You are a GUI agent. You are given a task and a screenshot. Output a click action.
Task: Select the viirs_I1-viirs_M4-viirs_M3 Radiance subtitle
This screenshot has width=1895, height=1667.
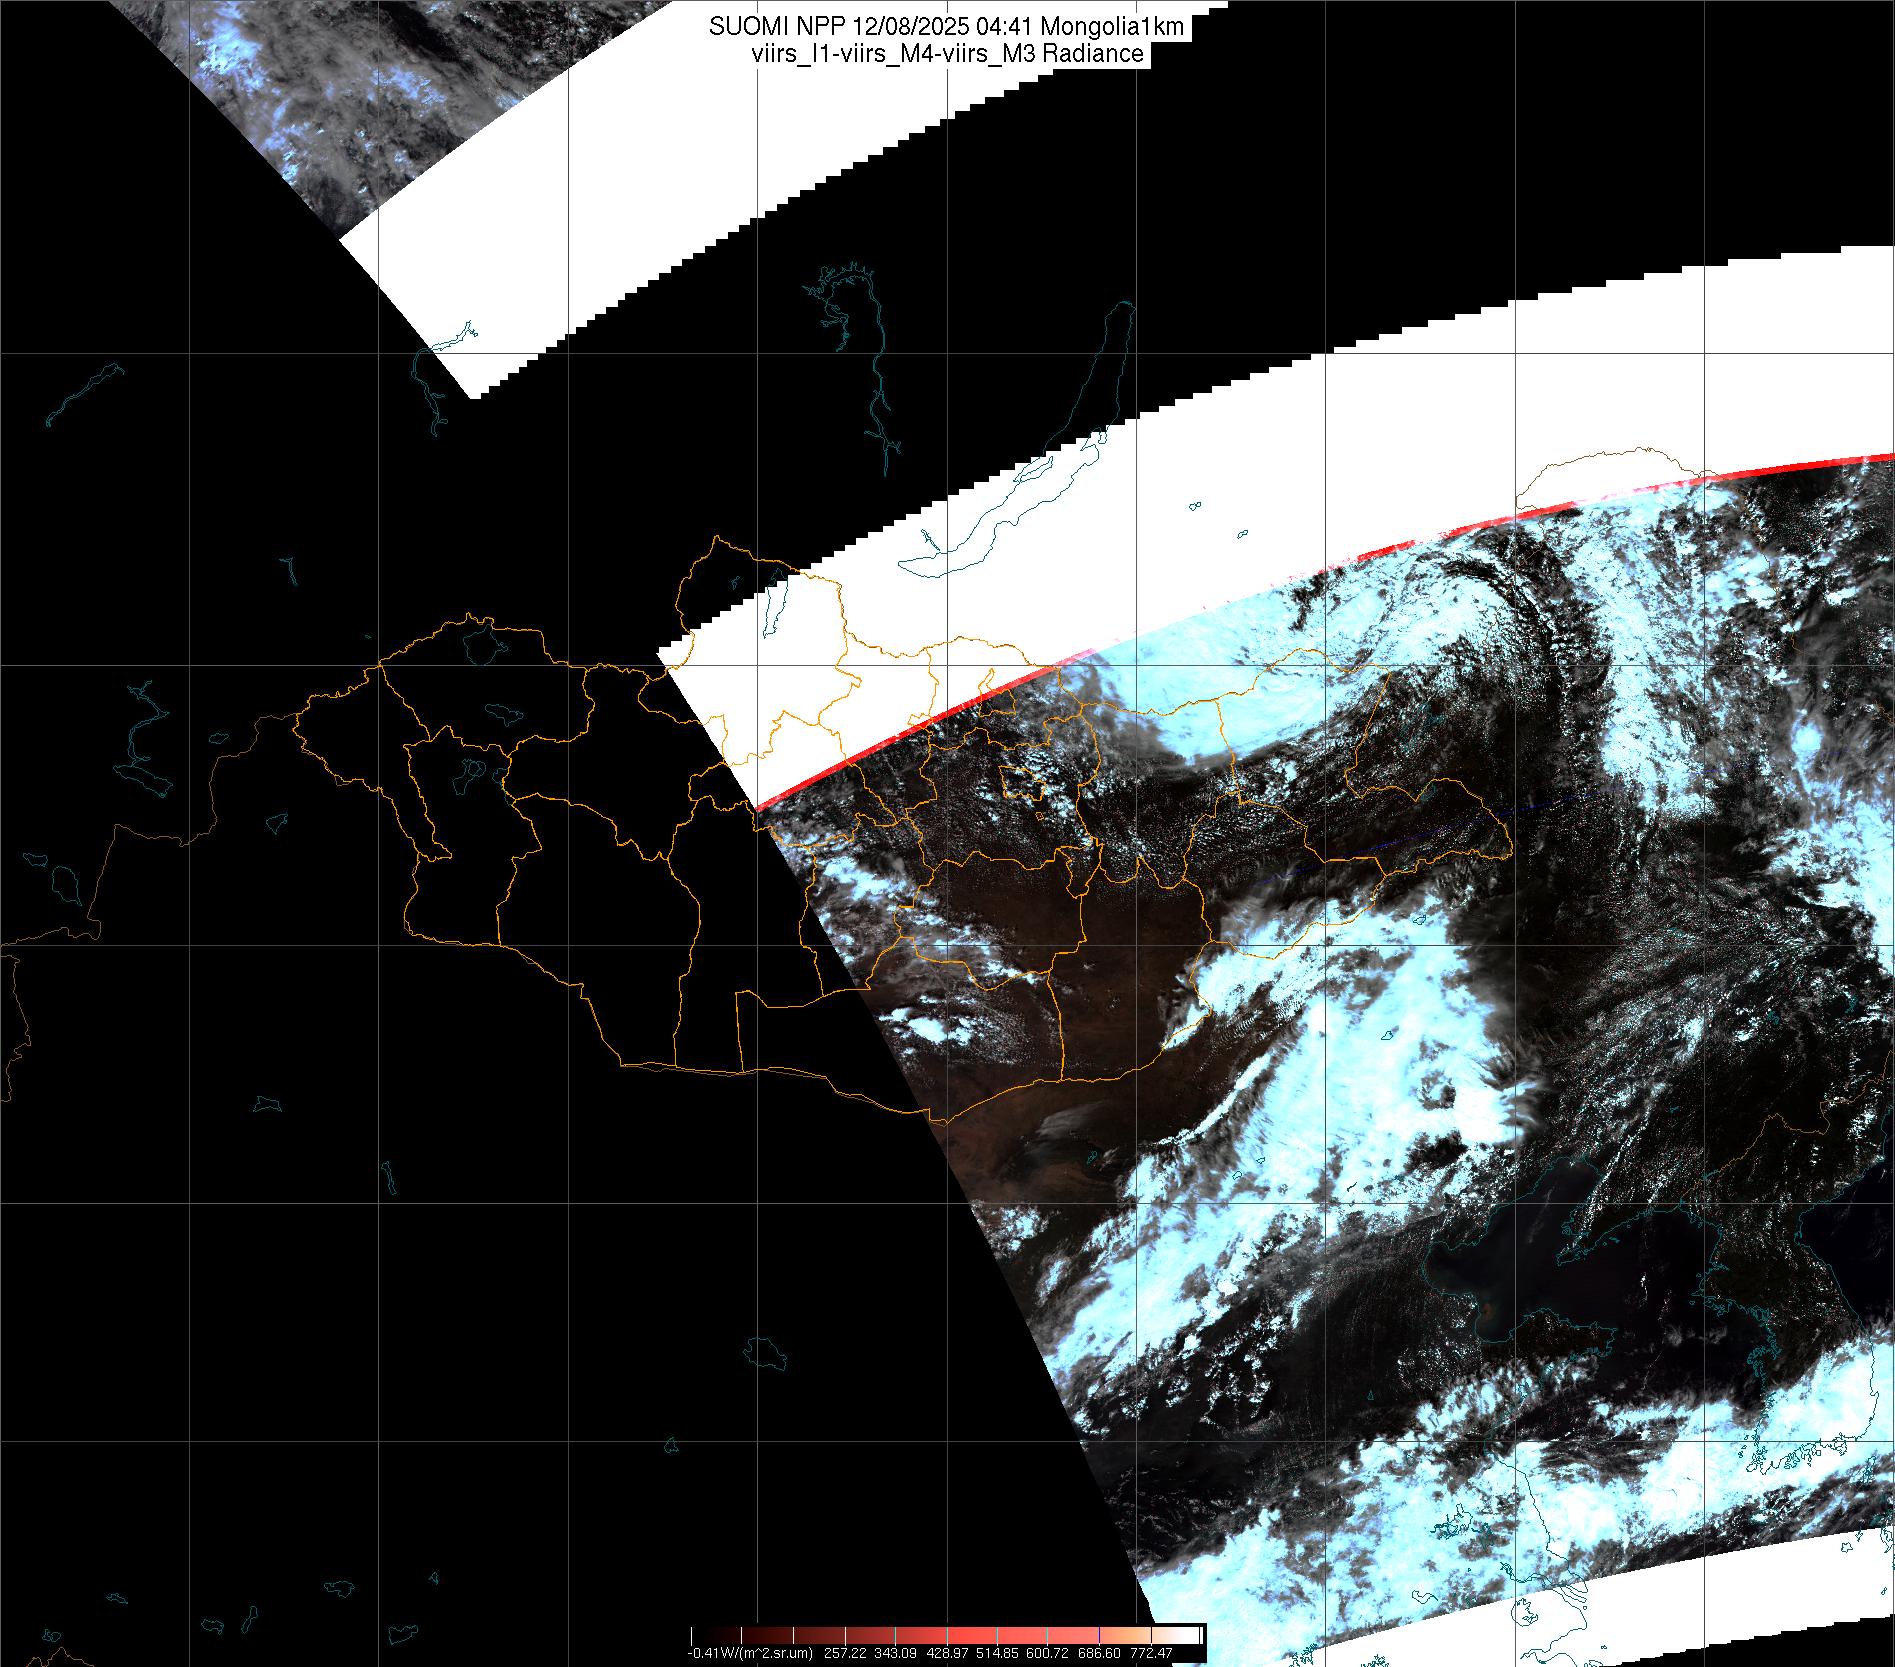pyautogui.click(x=946, y=54)
